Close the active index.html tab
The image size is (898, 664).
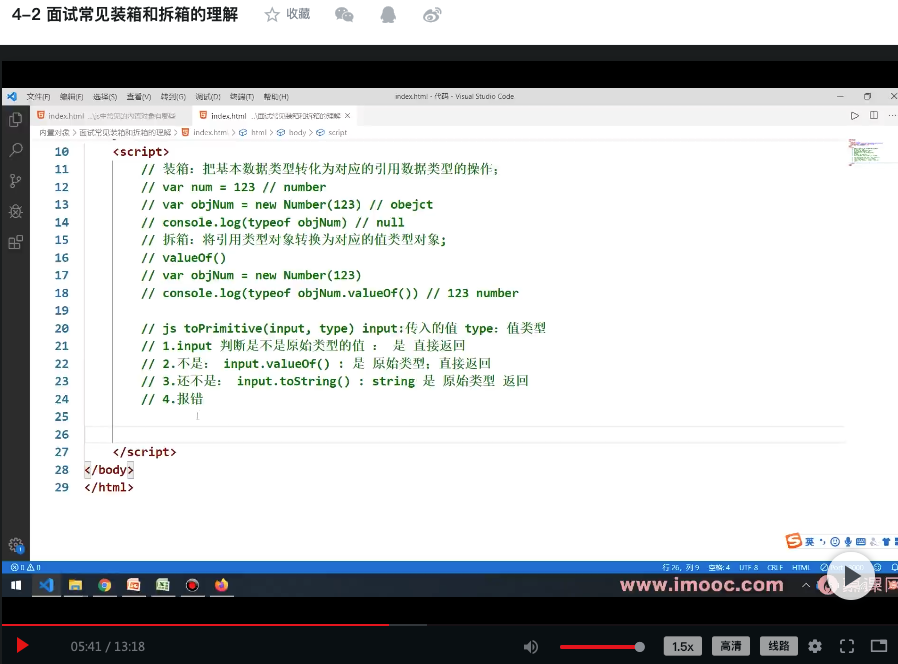347,116
